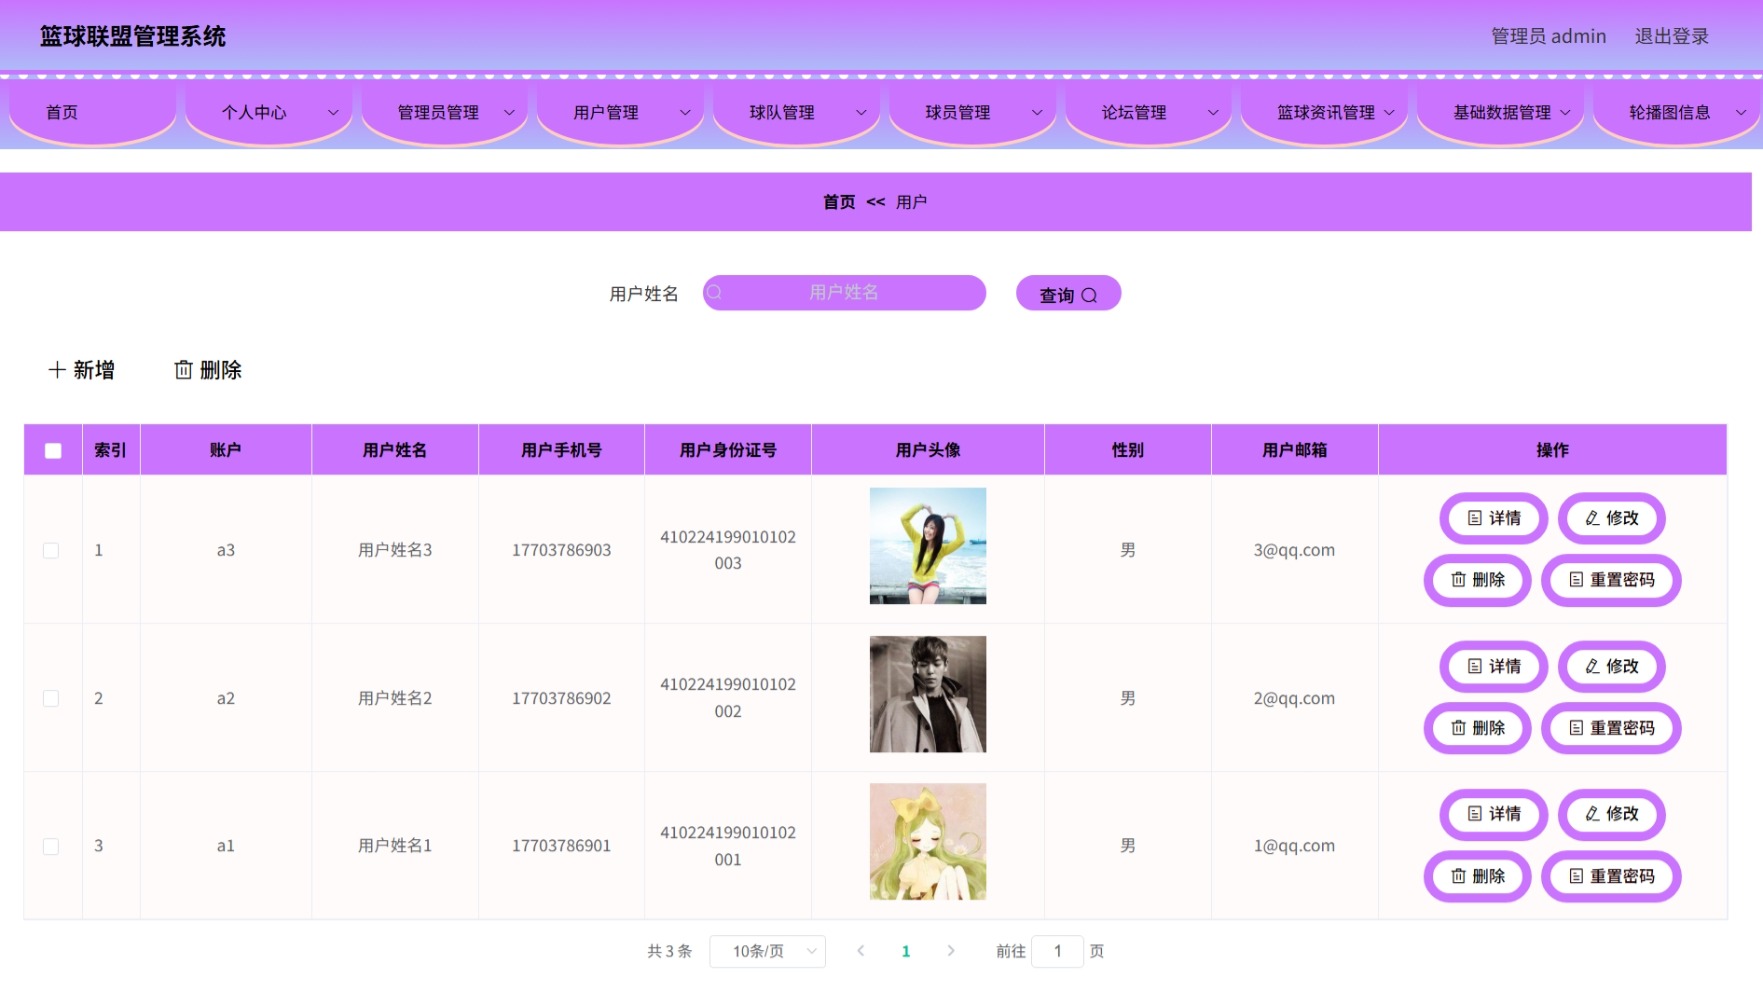Expand the 篮球资讯管理 menu
This screenshot has width=1763, height=1002.
[1324, 112]
